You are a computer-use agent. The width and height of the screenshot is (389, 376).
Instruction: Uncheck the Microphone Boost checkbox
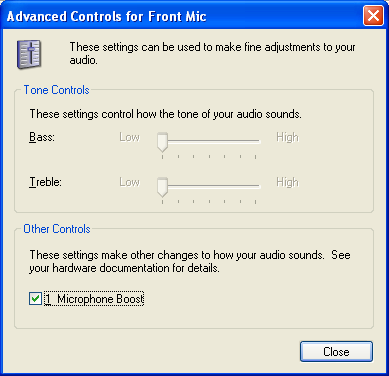point(35,299)
